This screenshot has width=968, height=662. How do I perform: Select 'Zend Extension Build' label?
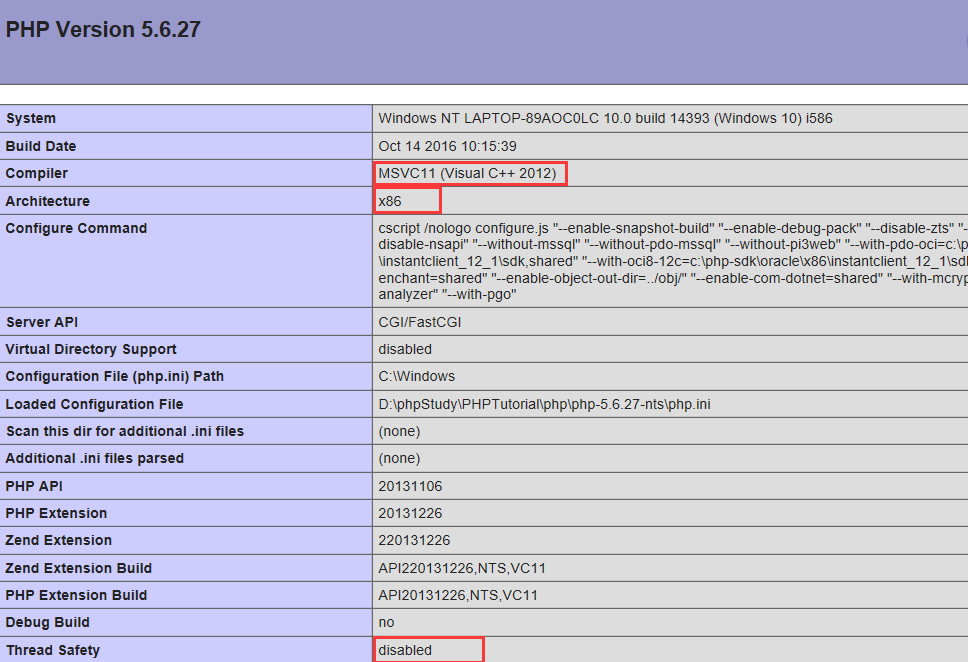pos(78,569)
